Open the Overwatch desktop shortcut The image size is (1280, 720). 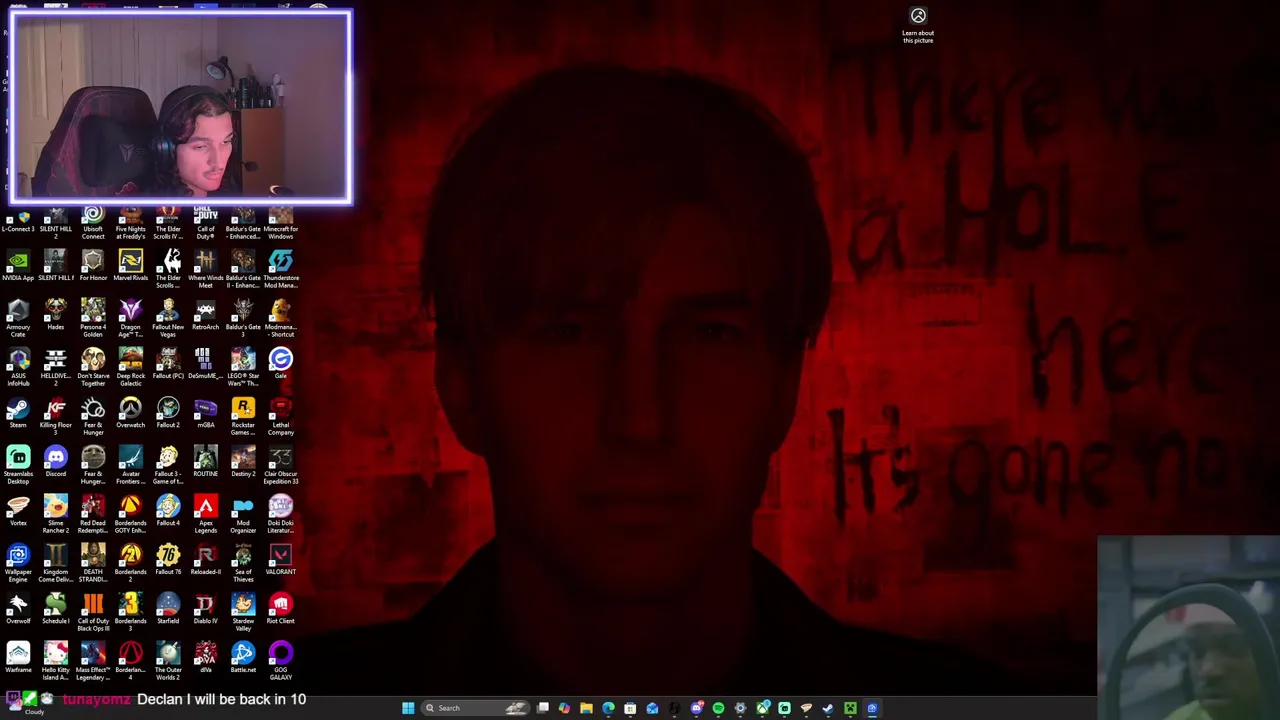(130, 412)
